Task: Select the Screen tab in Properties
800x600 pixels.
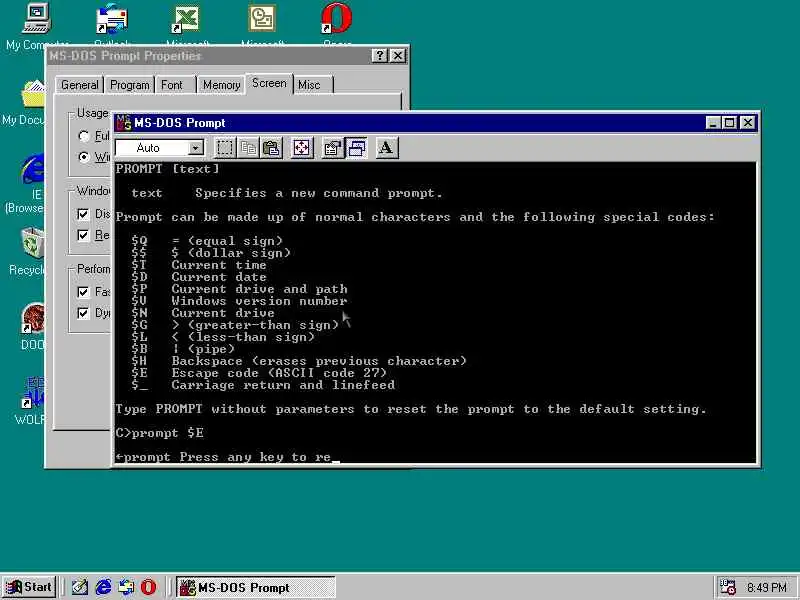Action: 269,83
